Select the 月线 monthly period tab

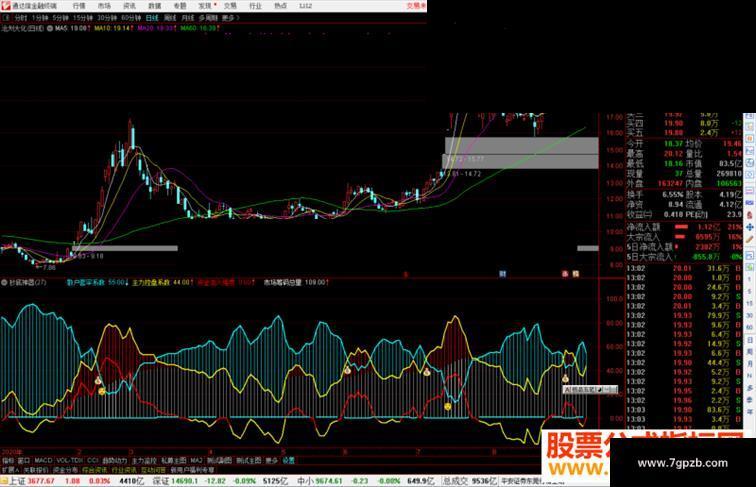click(187, 18)
